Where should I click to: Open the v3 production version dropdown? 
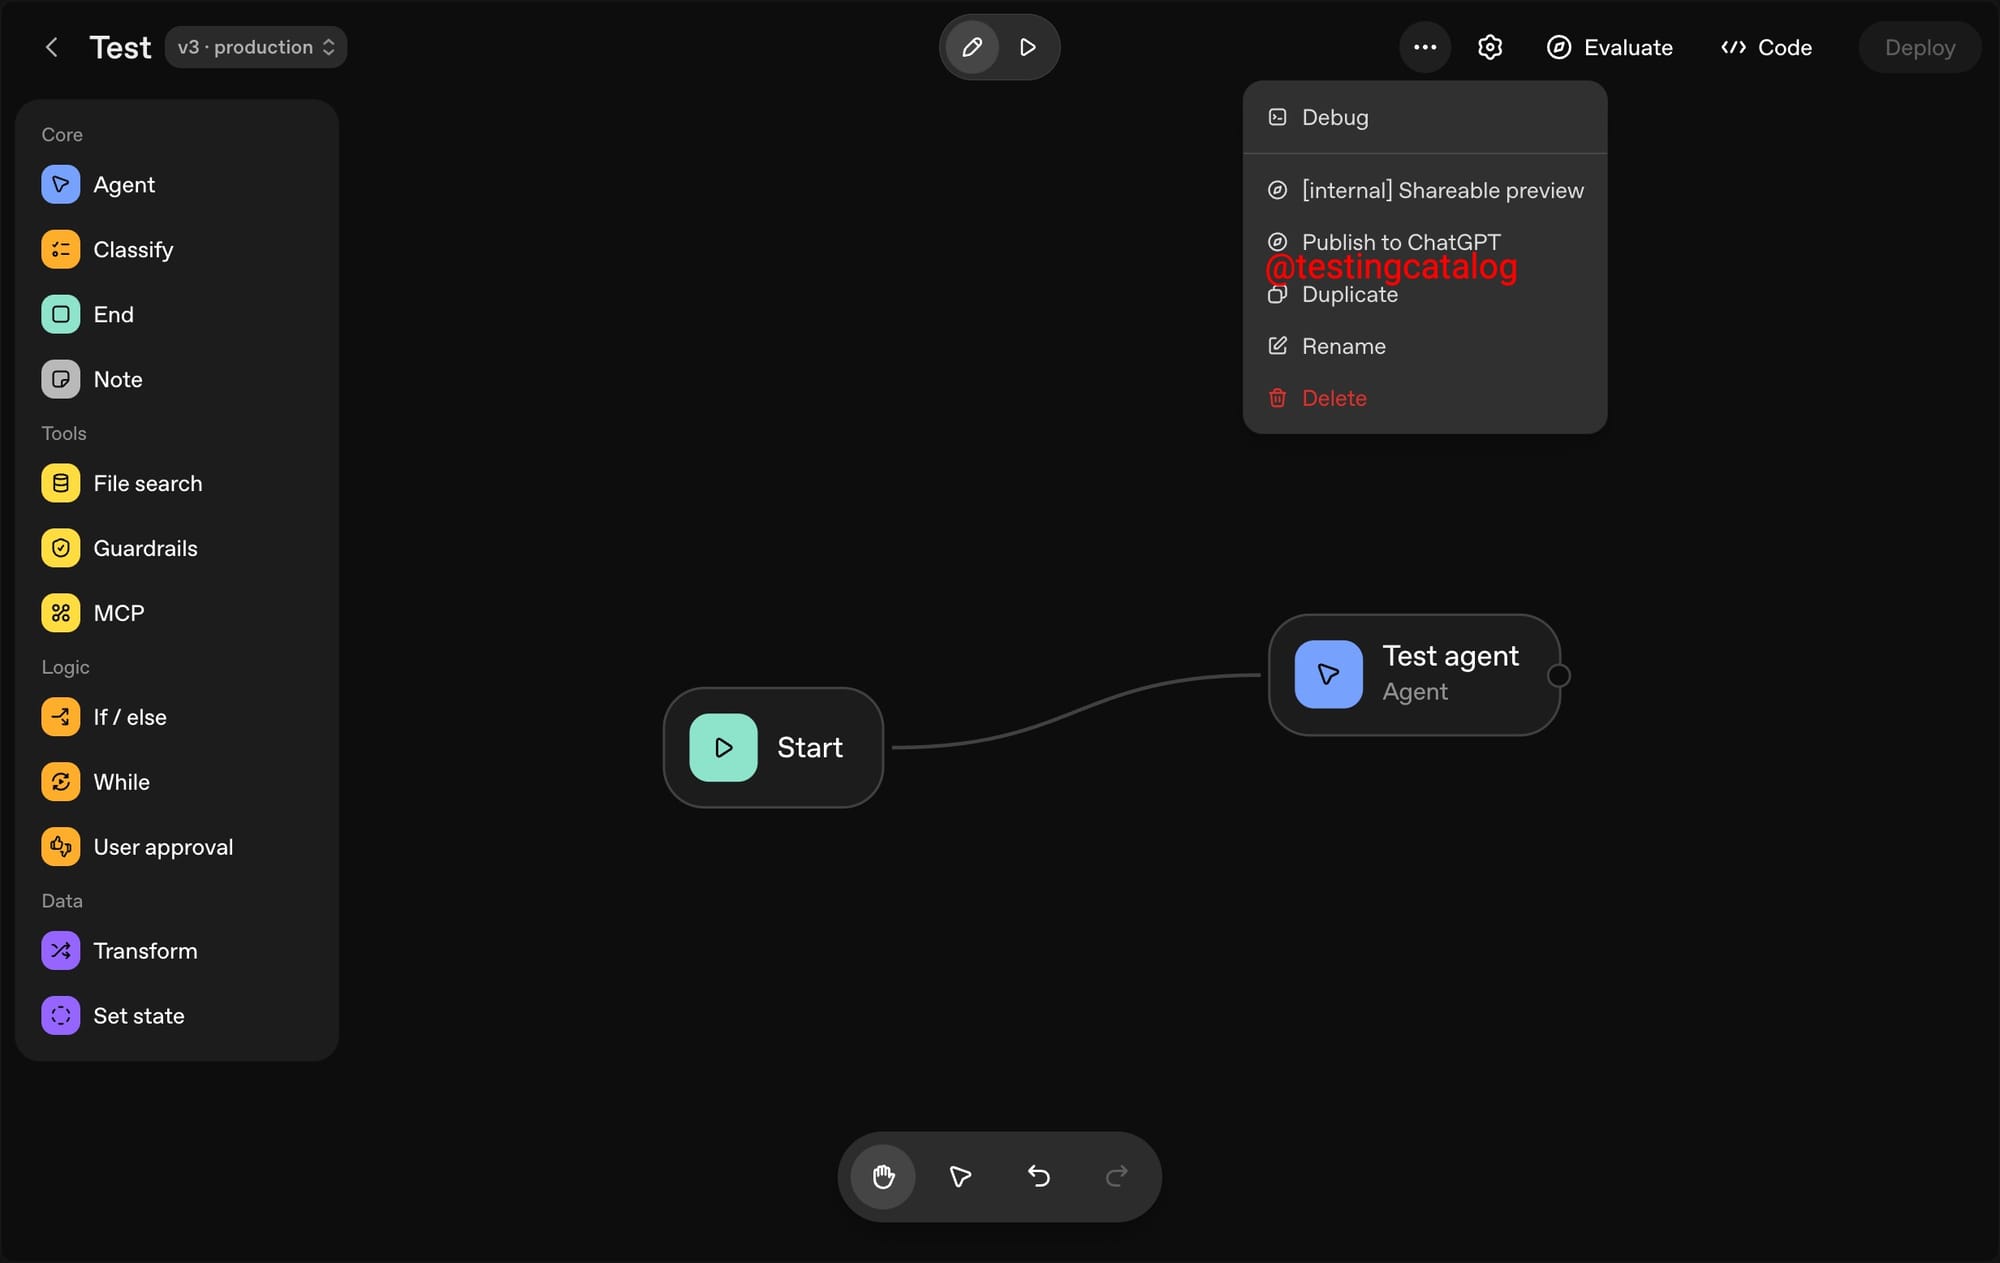click(256, 47)
